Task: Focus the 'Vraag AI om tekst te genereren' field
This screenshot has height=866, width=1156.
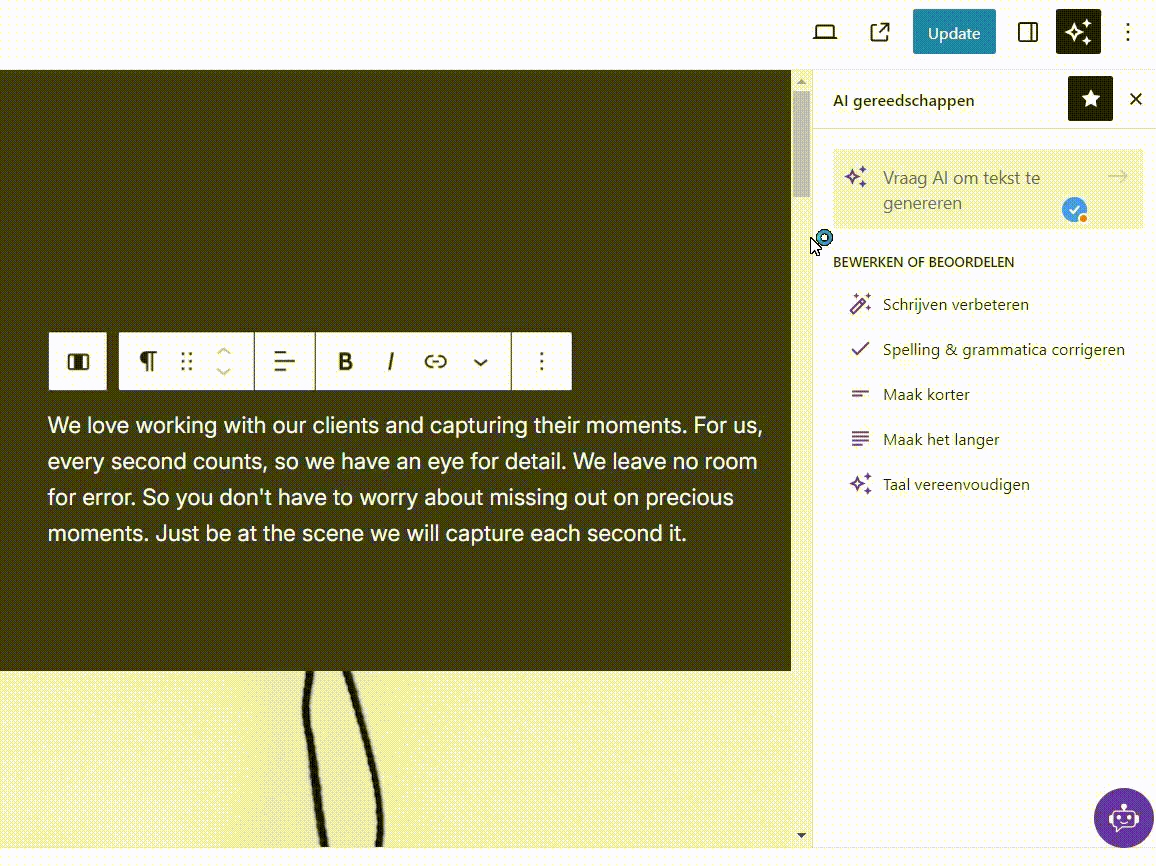Action: tap(988, 189)
